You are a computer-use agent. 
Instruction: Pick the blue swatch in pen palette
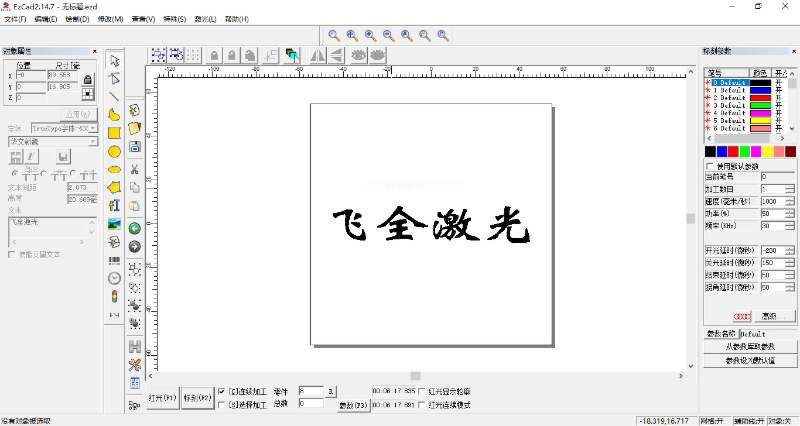[723, 151]
